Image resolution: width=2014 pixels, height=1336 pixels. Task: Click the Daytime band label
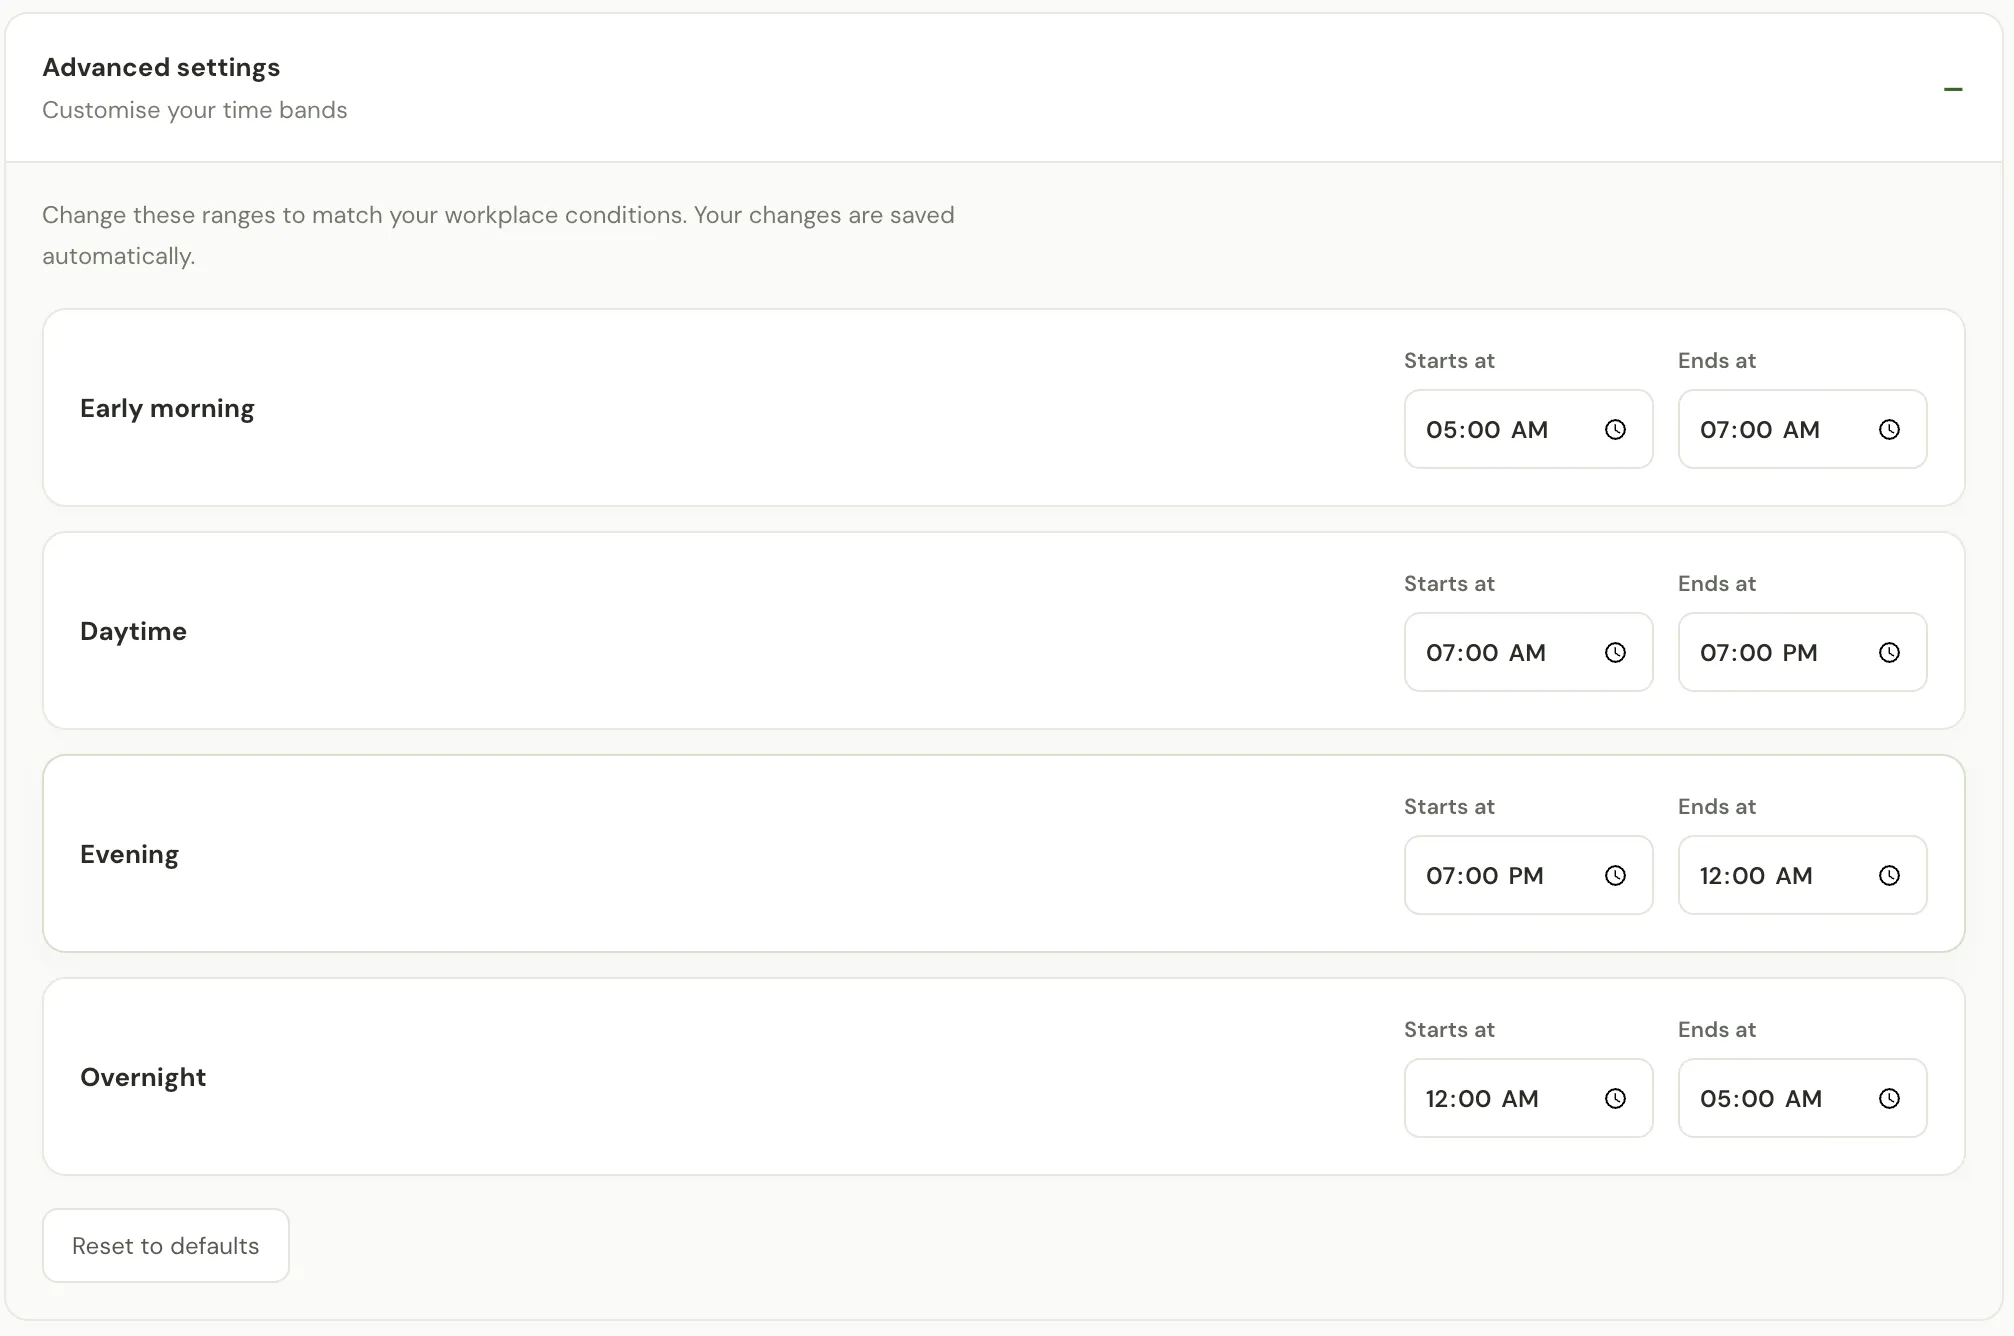tap(133, 631)
